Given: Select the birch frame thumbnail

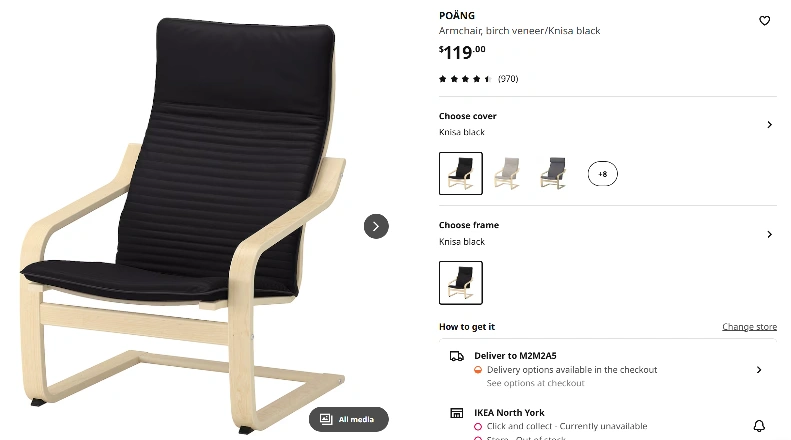Looking at the screenshot, I should click(461, 283).
